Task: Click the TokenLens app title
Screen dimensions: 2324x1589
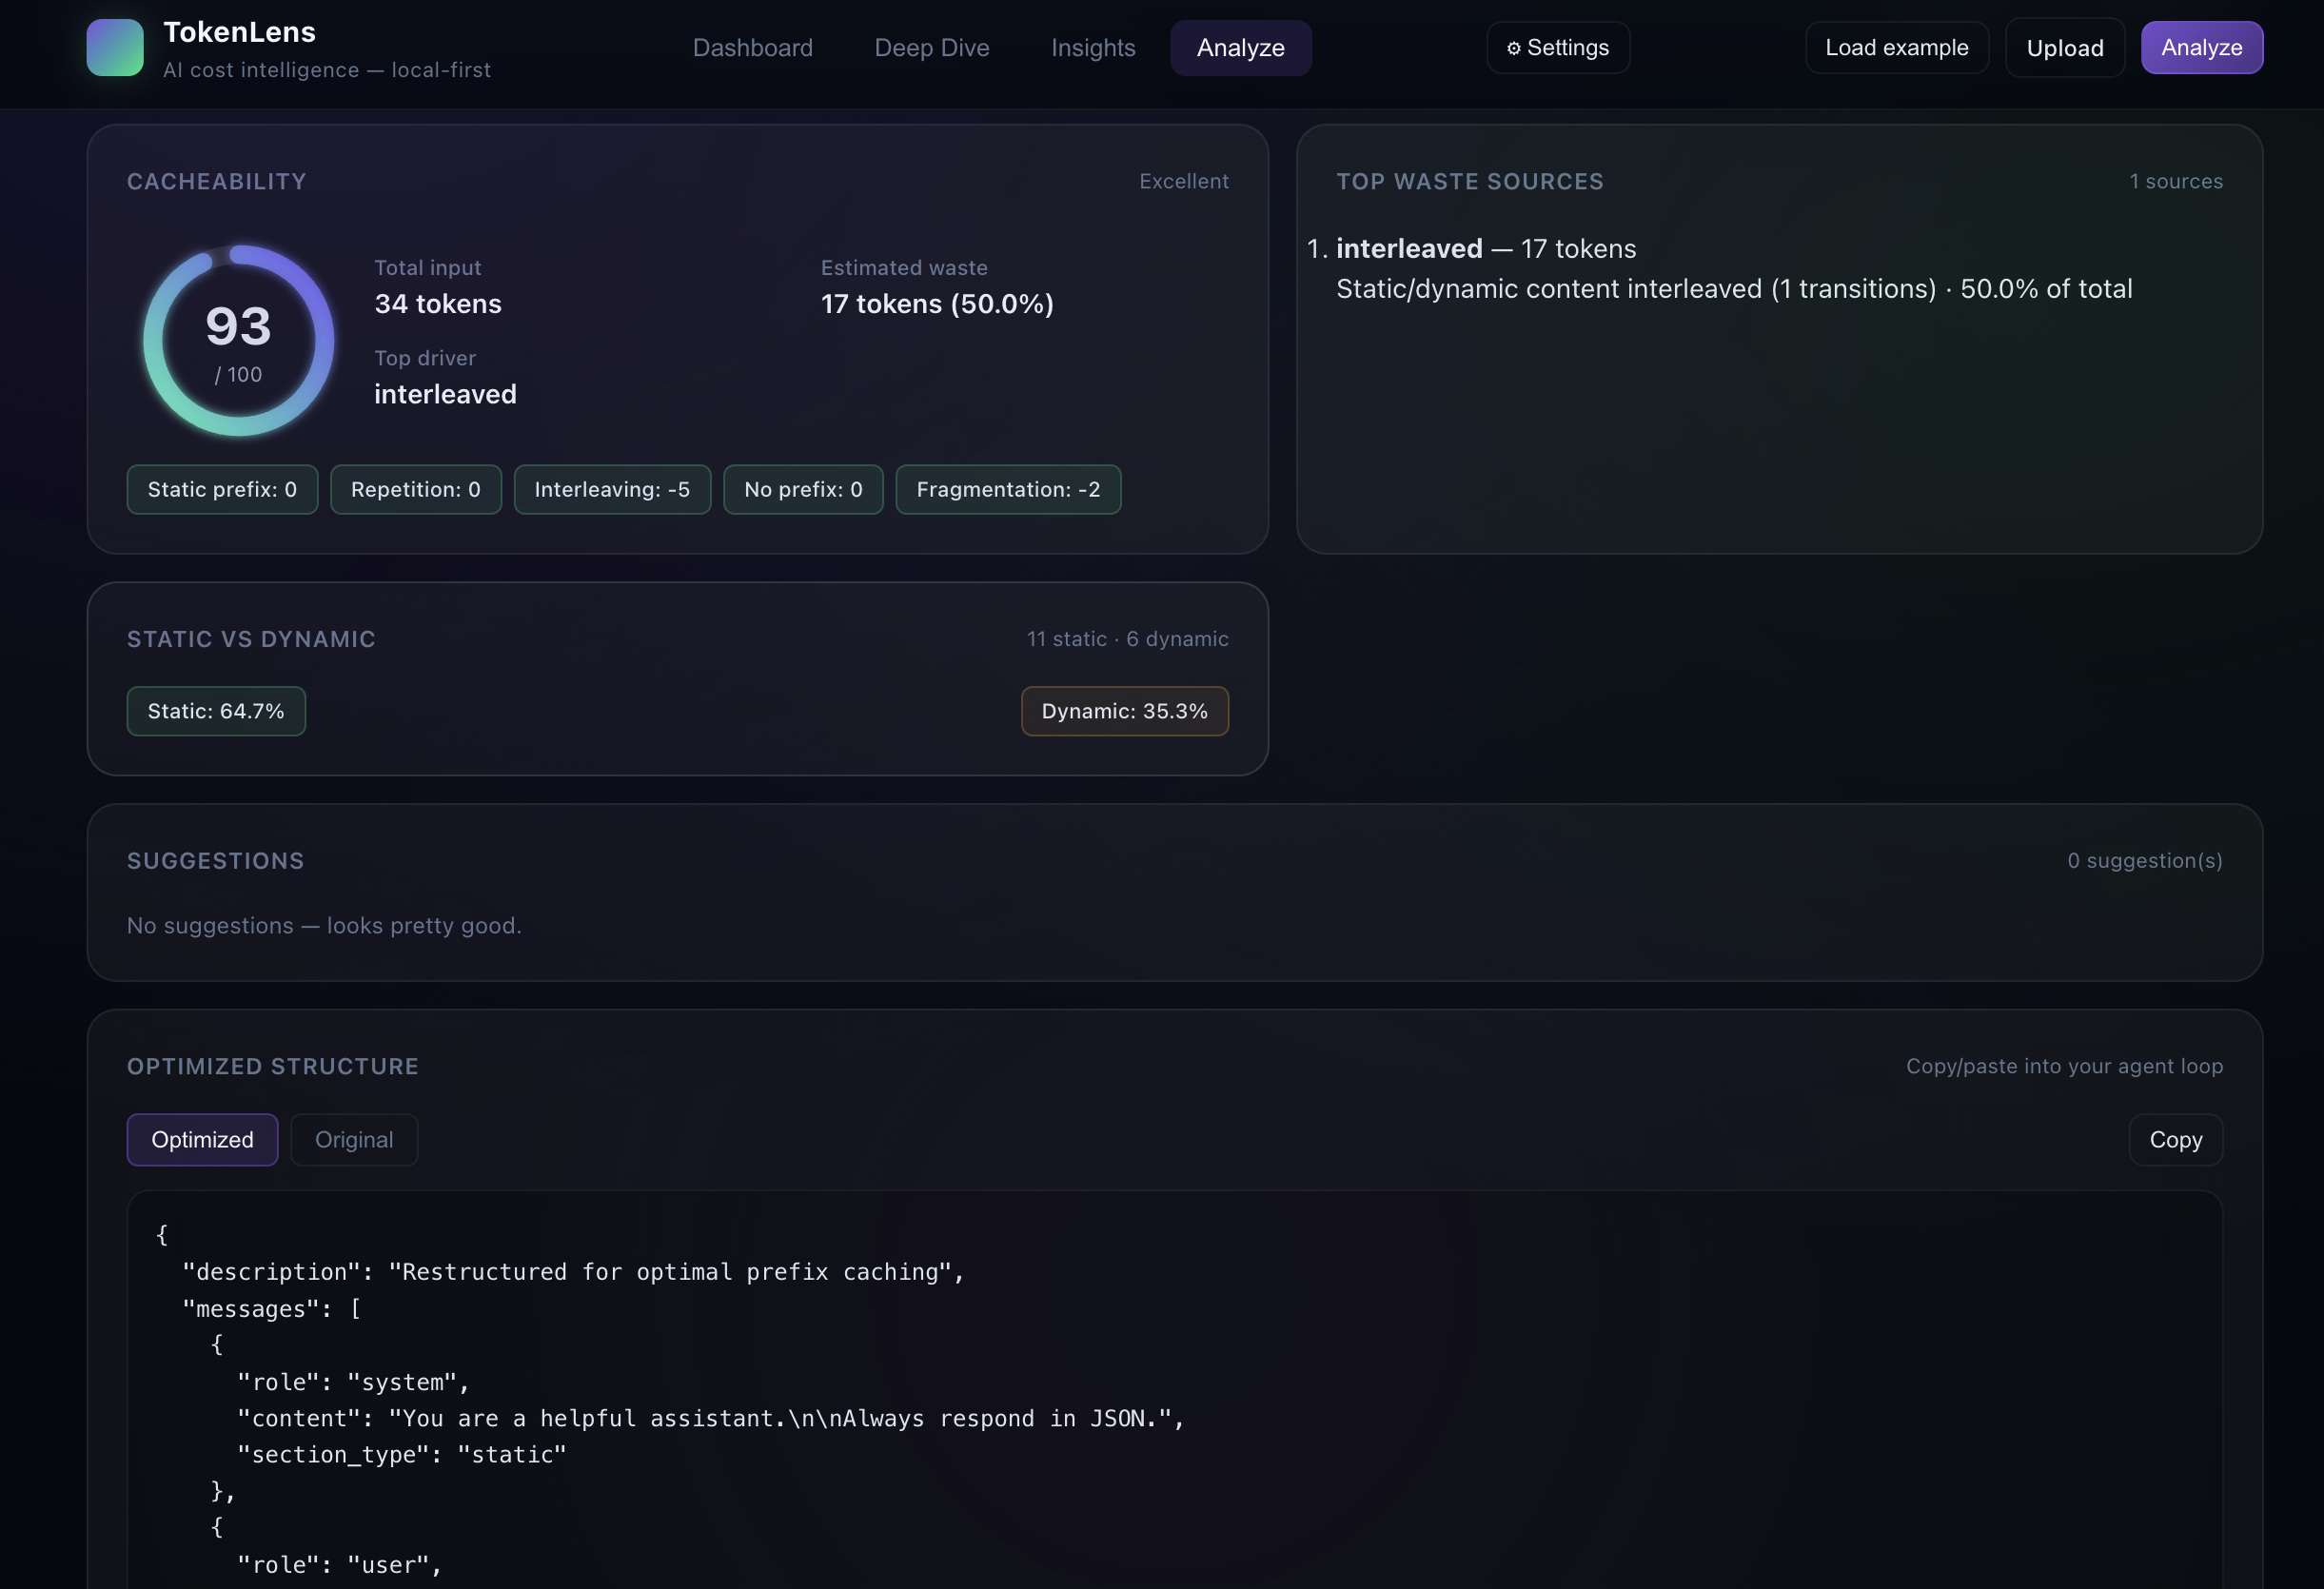Action: (x=240, y=32)
